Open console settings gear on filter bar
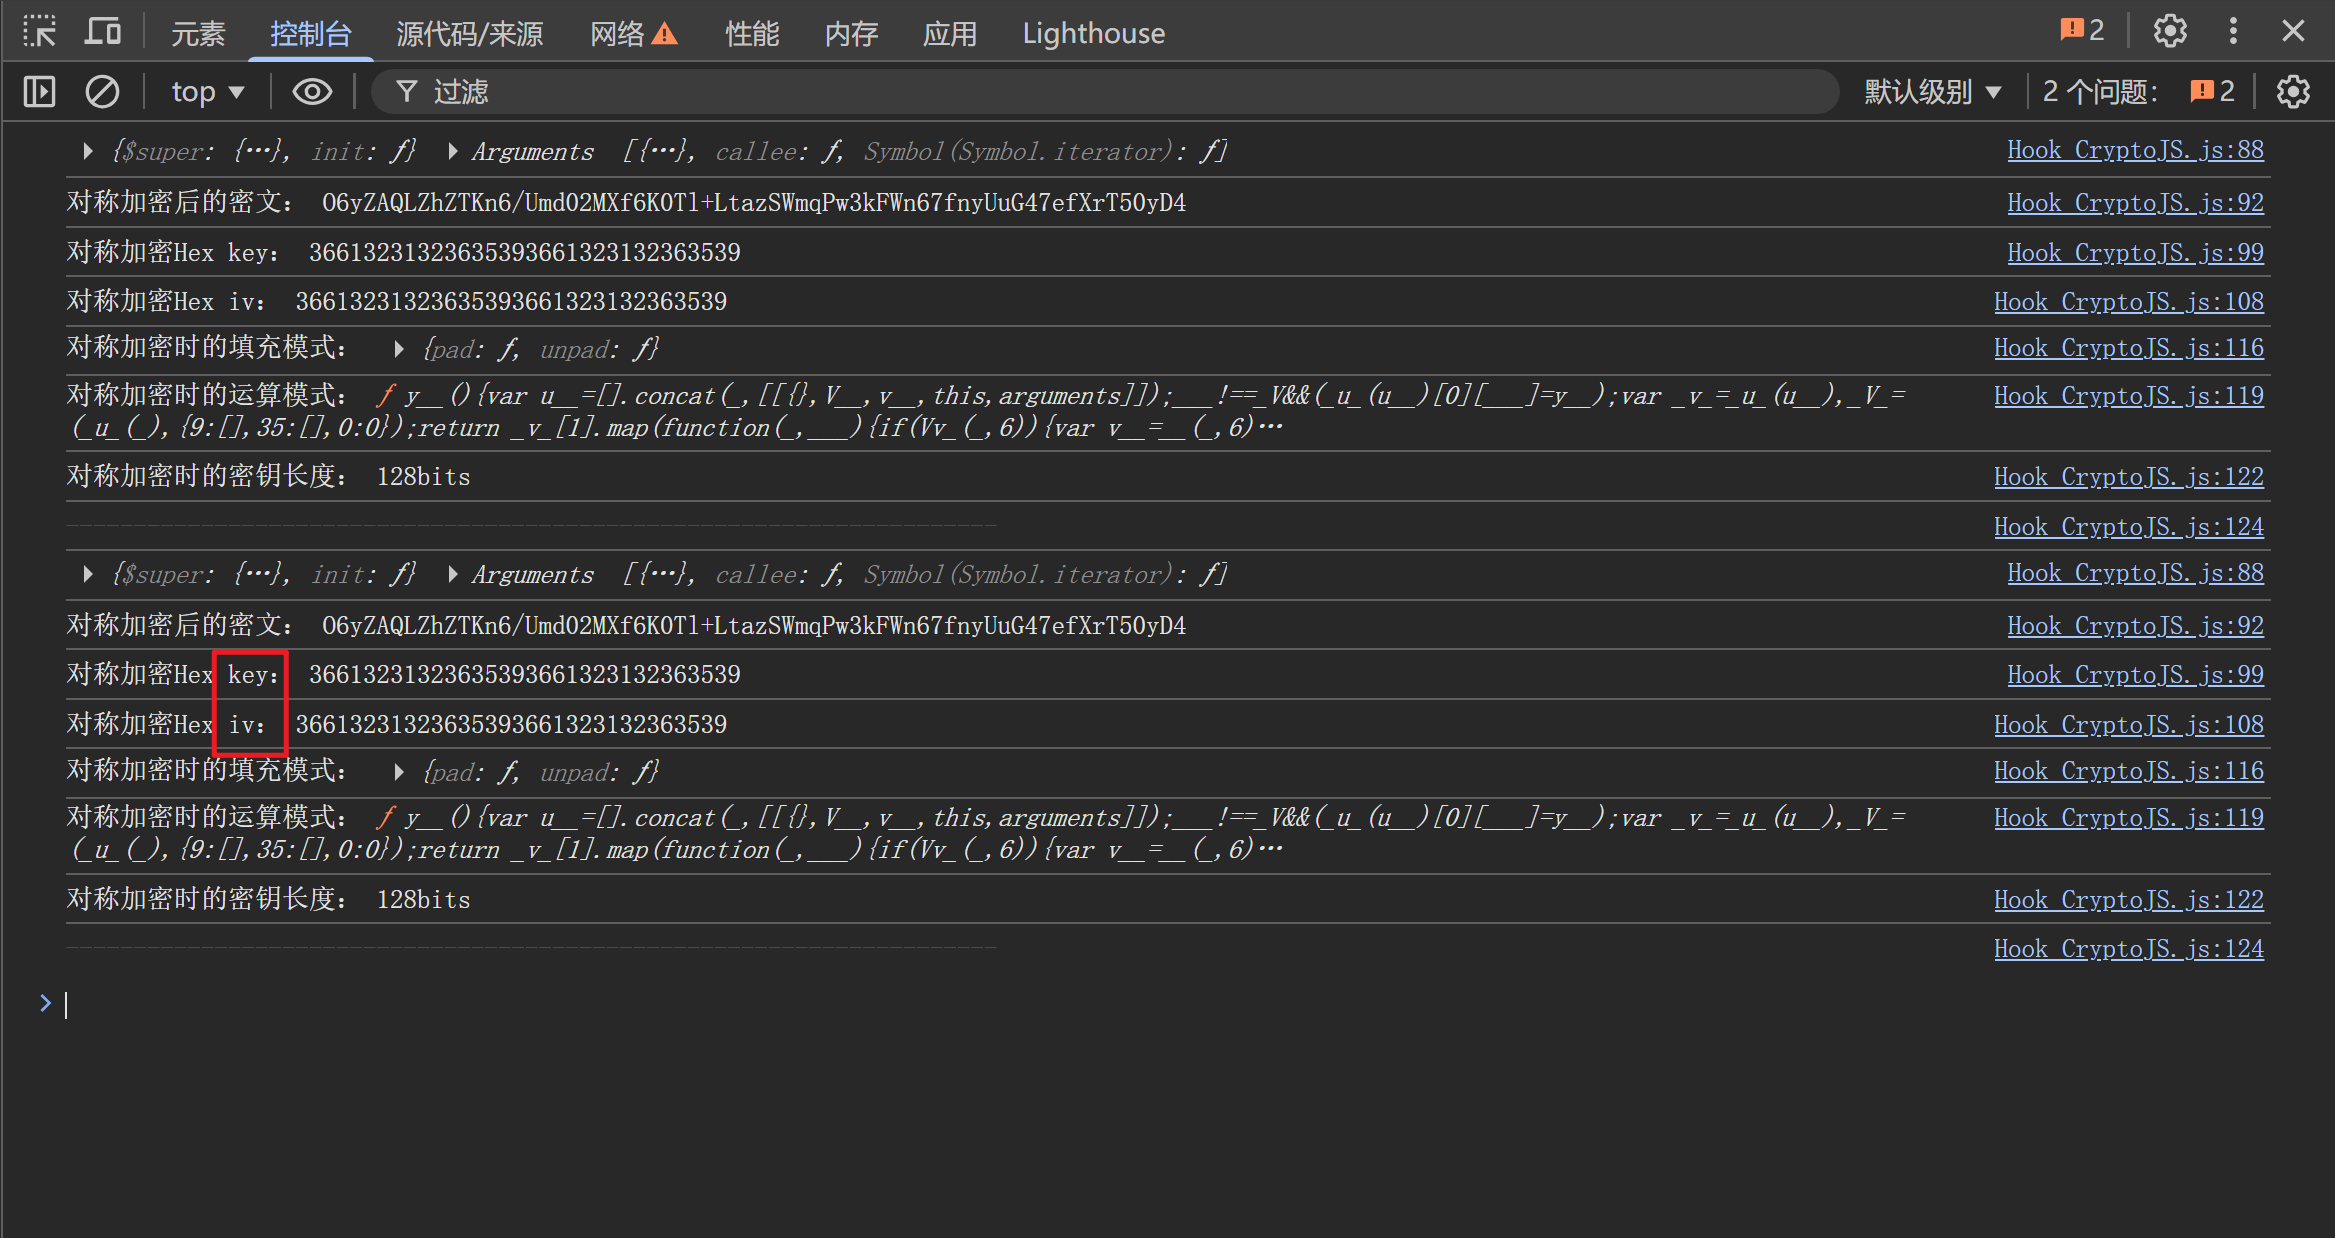The image size is (2335, 1238). (2293, 92)
